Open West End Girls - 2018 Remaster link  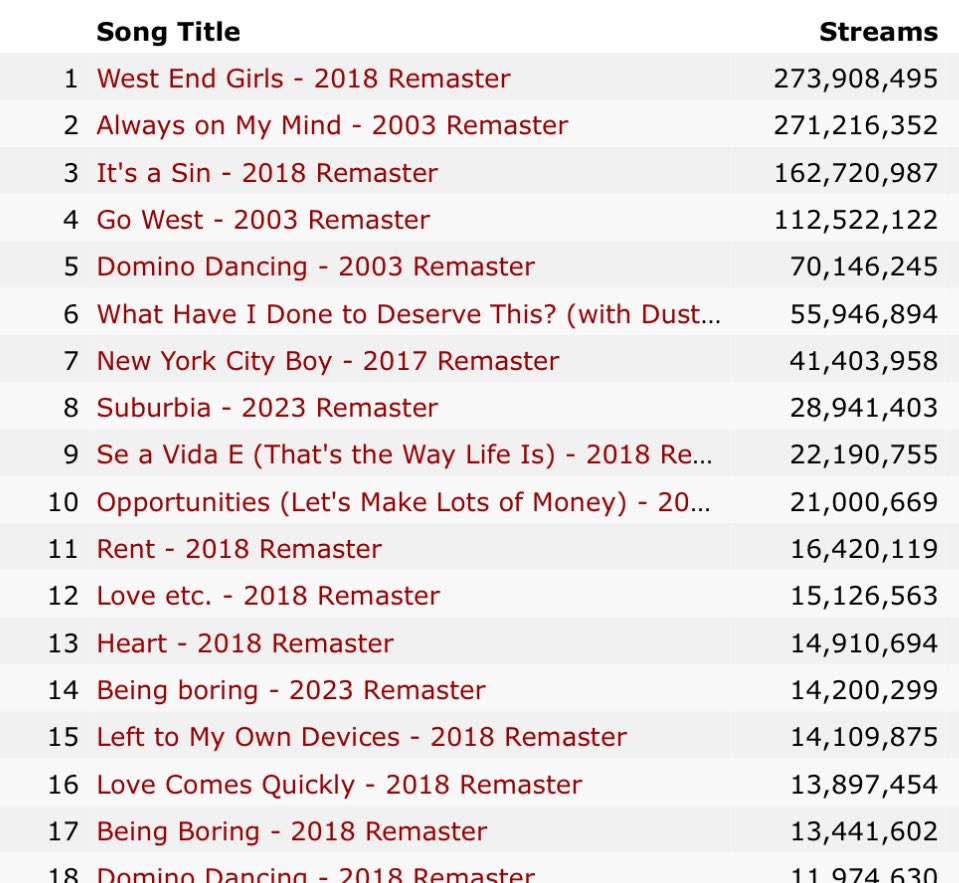pyautogui.click(x=303, y=78)
